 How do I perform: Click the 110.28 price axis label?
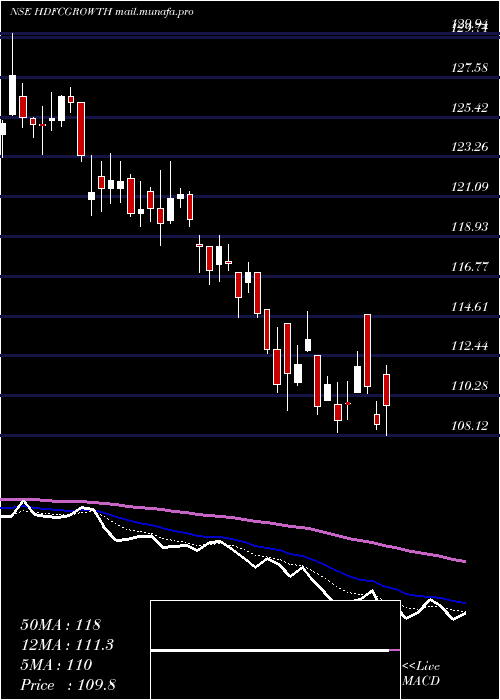click(x=470, y=386)
